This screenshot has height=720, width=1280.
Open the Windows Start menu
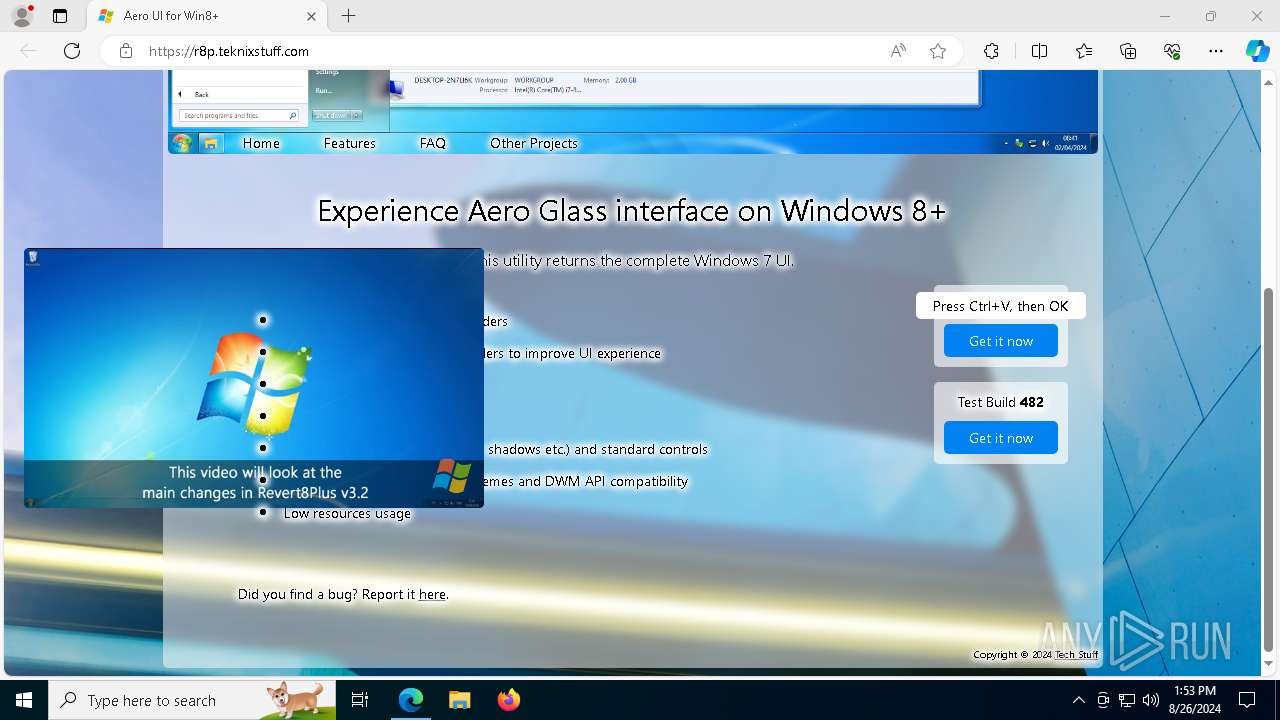pos(24,700)
